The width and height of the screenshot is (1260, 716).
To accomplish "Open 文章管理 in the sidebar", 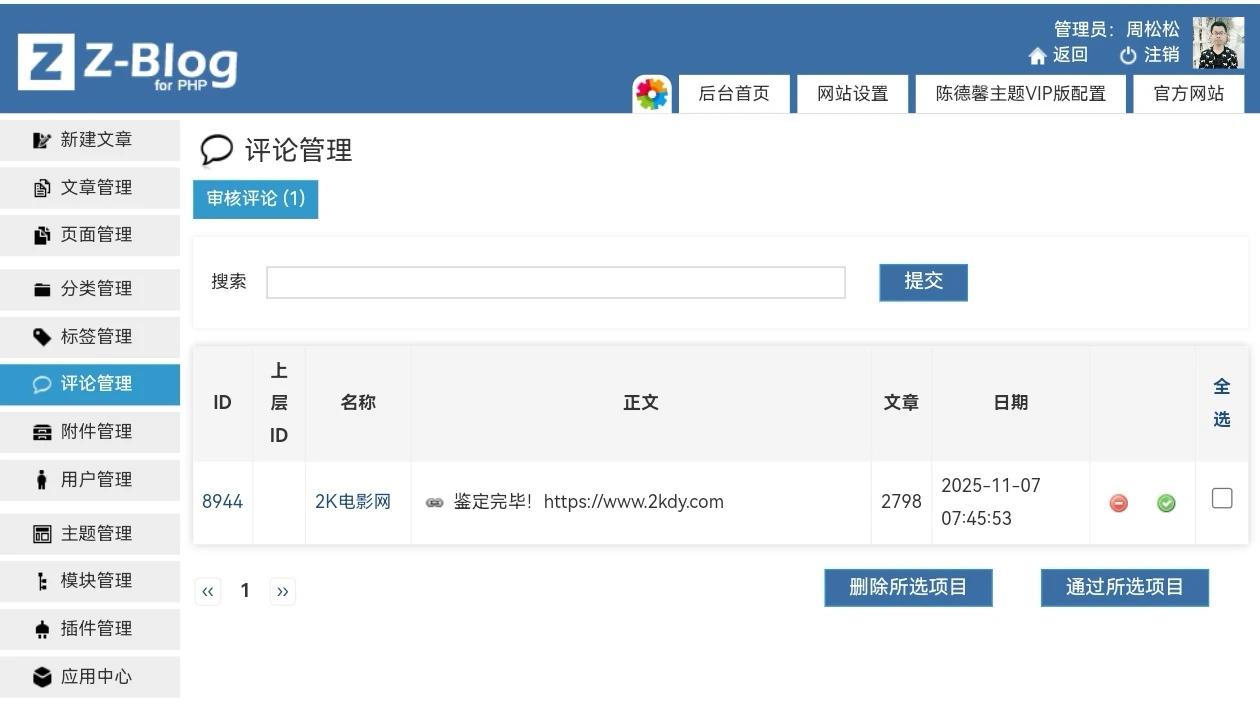I will point(90,188).
